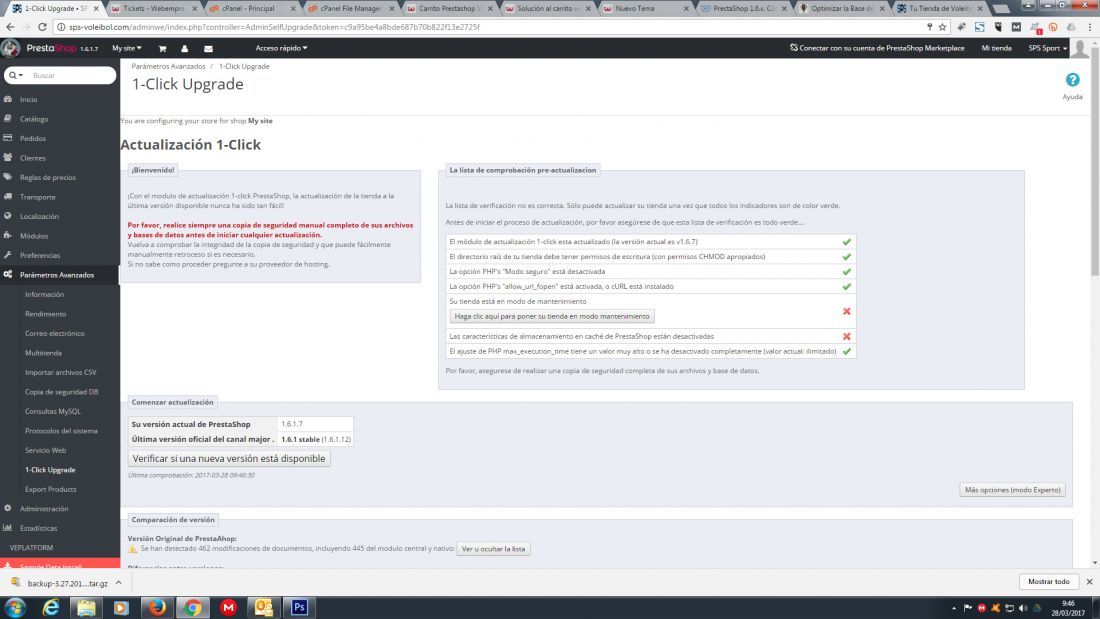Screen dimensions: 1100x619
Task: Open Outlook taskbar icon
Action: coord(264,607)
